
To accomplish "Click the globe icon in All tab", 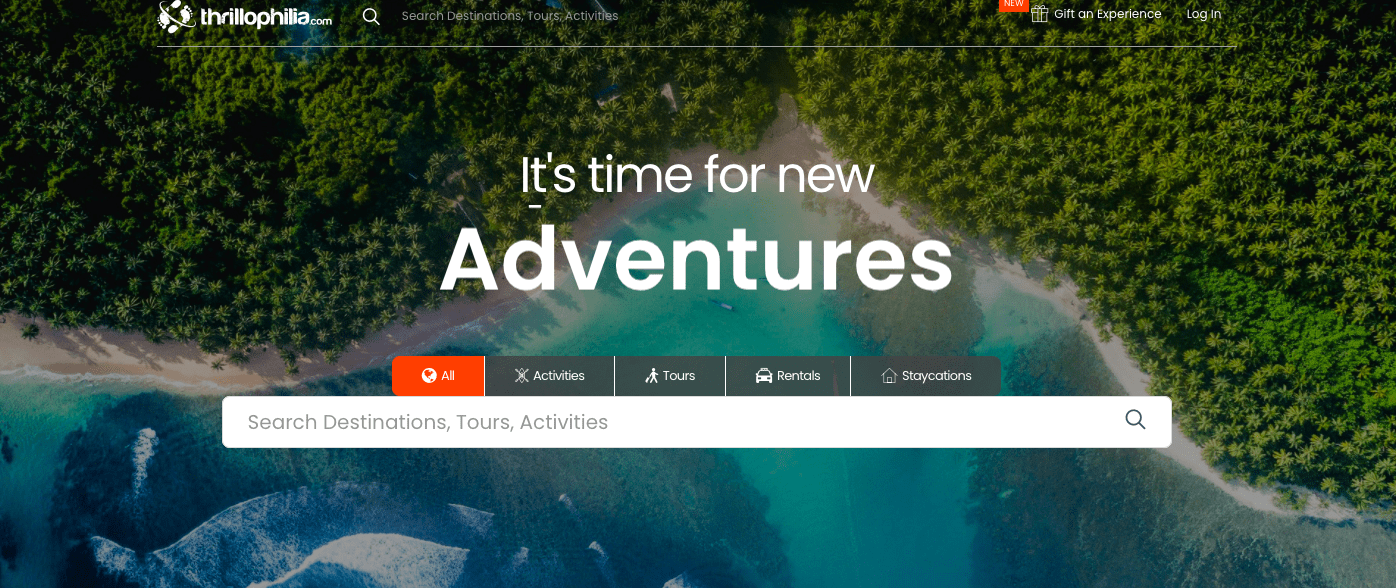I will (x=429, y=376).
